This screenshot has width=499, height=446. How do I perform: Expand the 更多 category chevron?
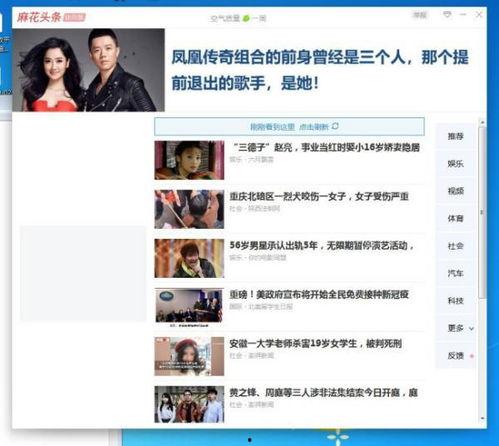471,329
